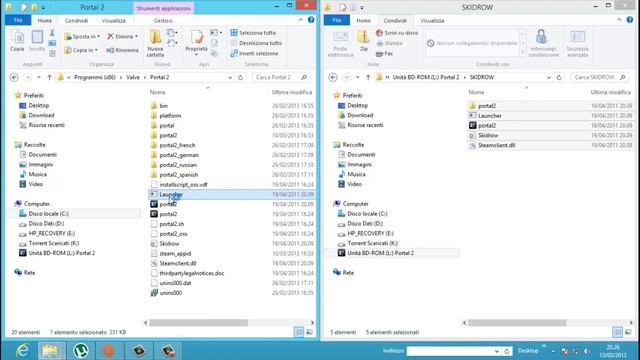The width and height of the screenshot is (640, 360).
Task: Click Copia icon in Portal 2 ribbon
Action: pyautogui.click(x=17, y=41)
